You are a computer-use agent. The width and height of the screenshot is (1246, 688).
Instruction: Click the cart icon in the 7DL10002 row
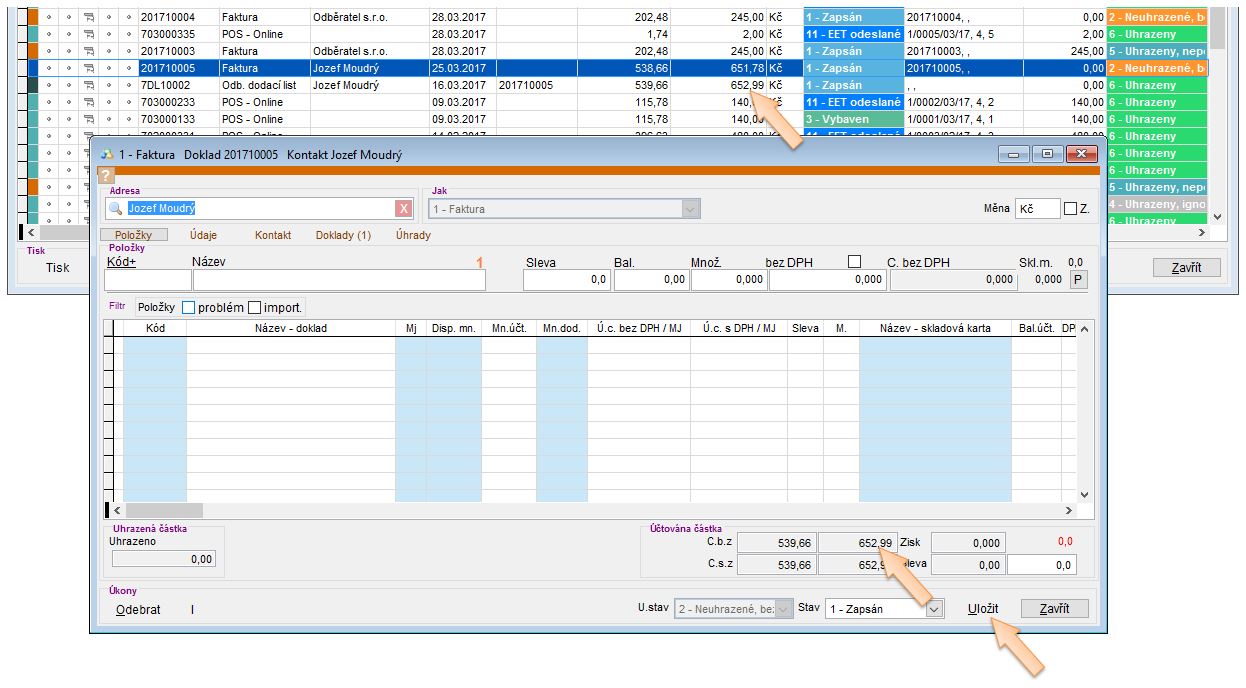(89, 85)
